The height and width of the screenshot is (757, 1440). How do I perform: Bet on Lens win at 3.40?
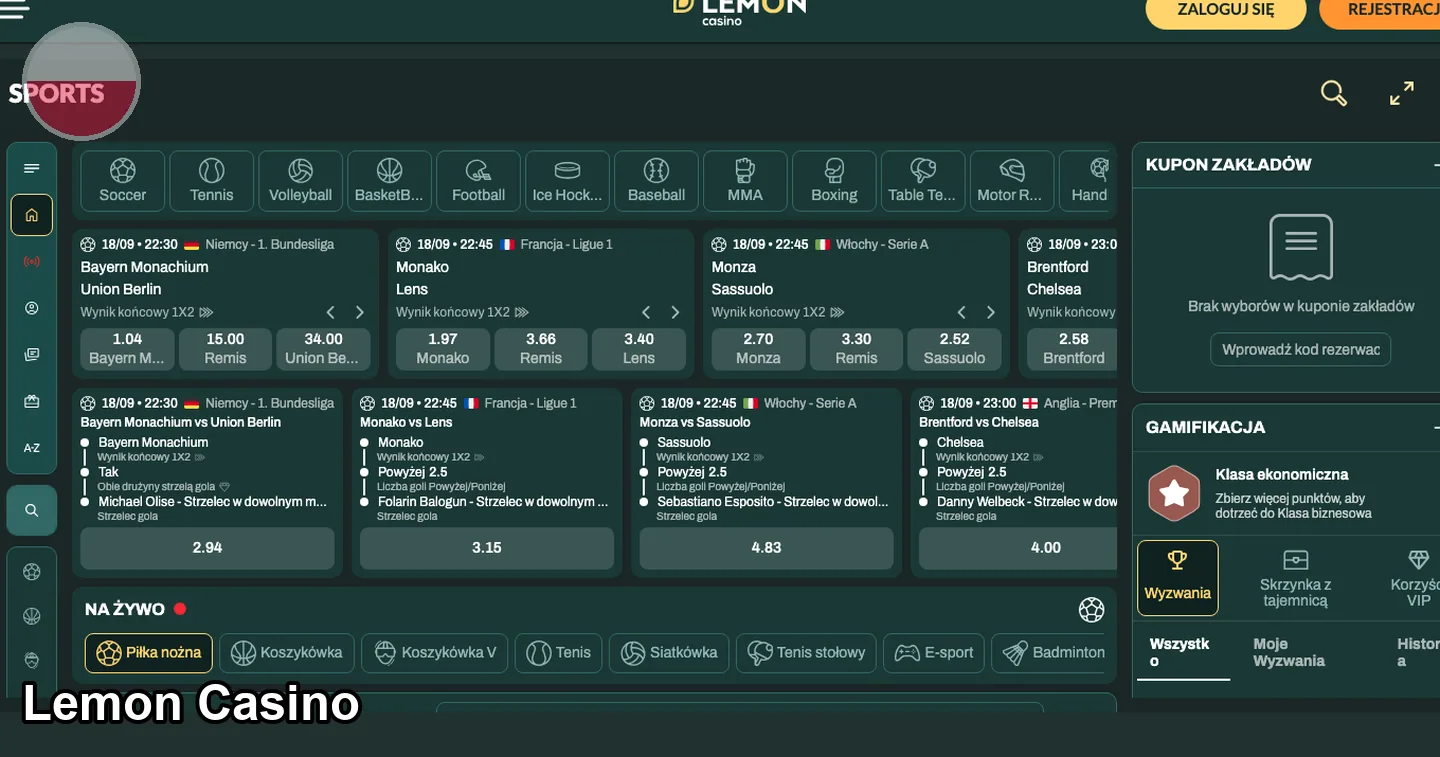pyautogui.click(x=639, y=349)
